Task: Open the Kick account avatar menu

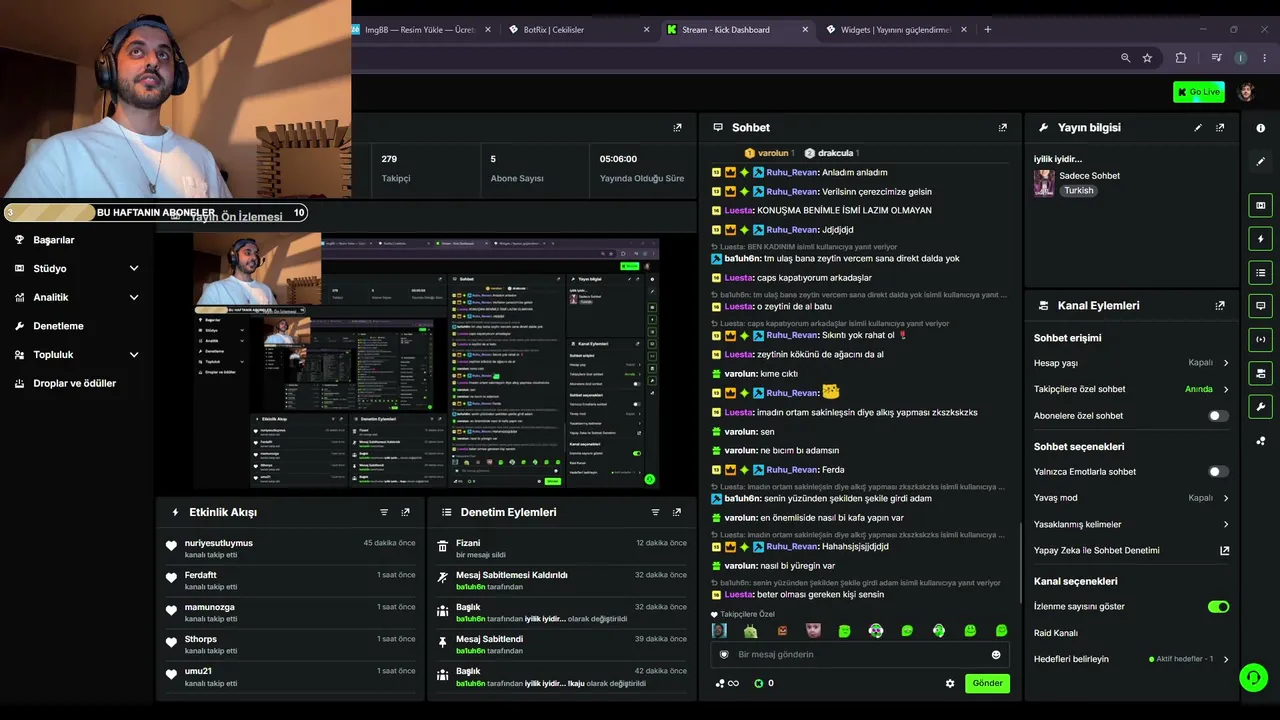Action: (x=1246, y=92)
